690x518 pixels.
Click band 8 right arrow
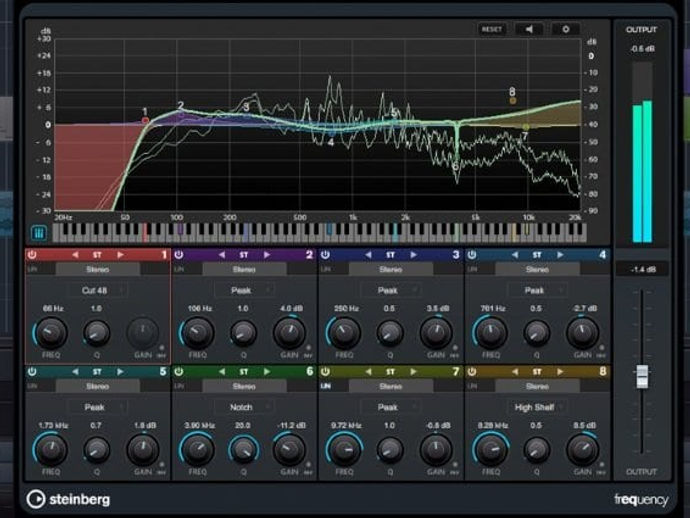point(560,371)
